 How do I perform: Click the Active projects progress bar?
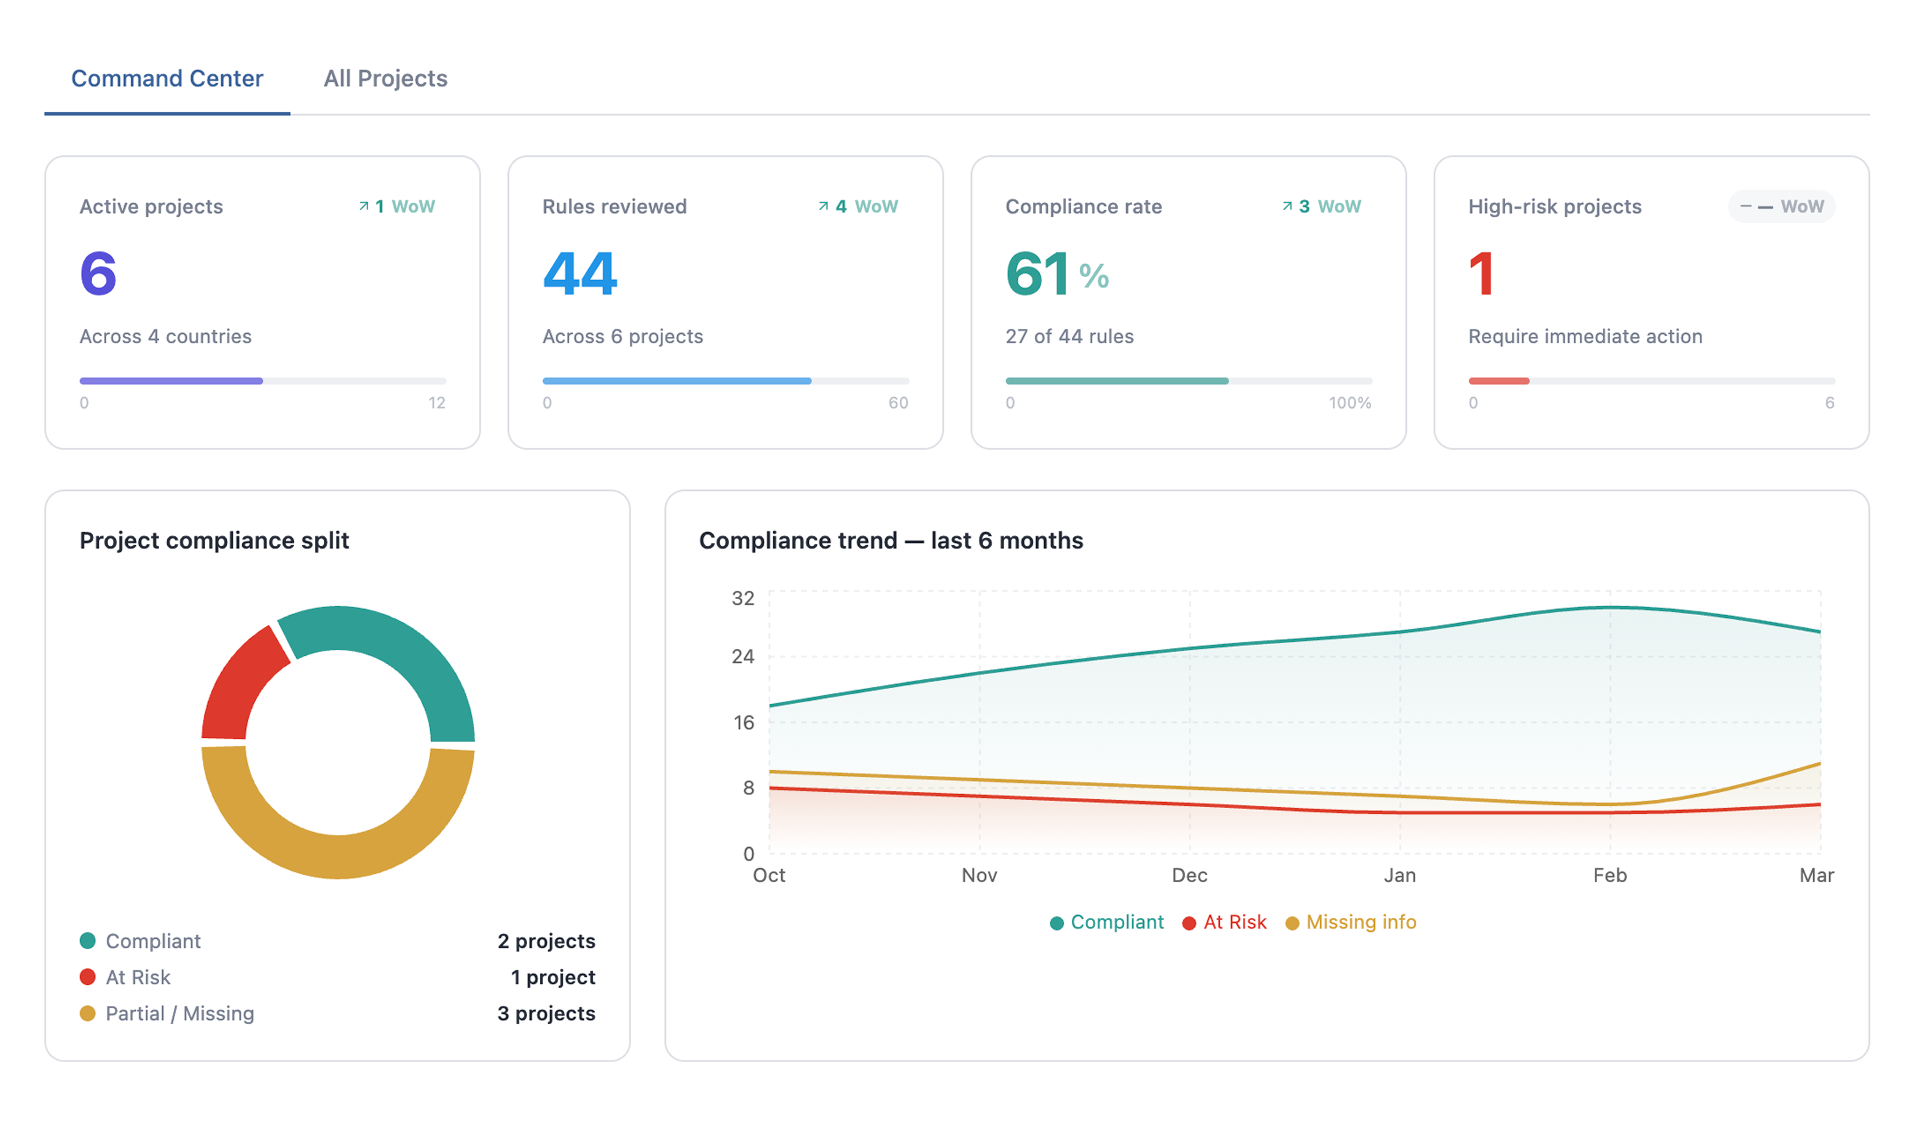point(263,381)
